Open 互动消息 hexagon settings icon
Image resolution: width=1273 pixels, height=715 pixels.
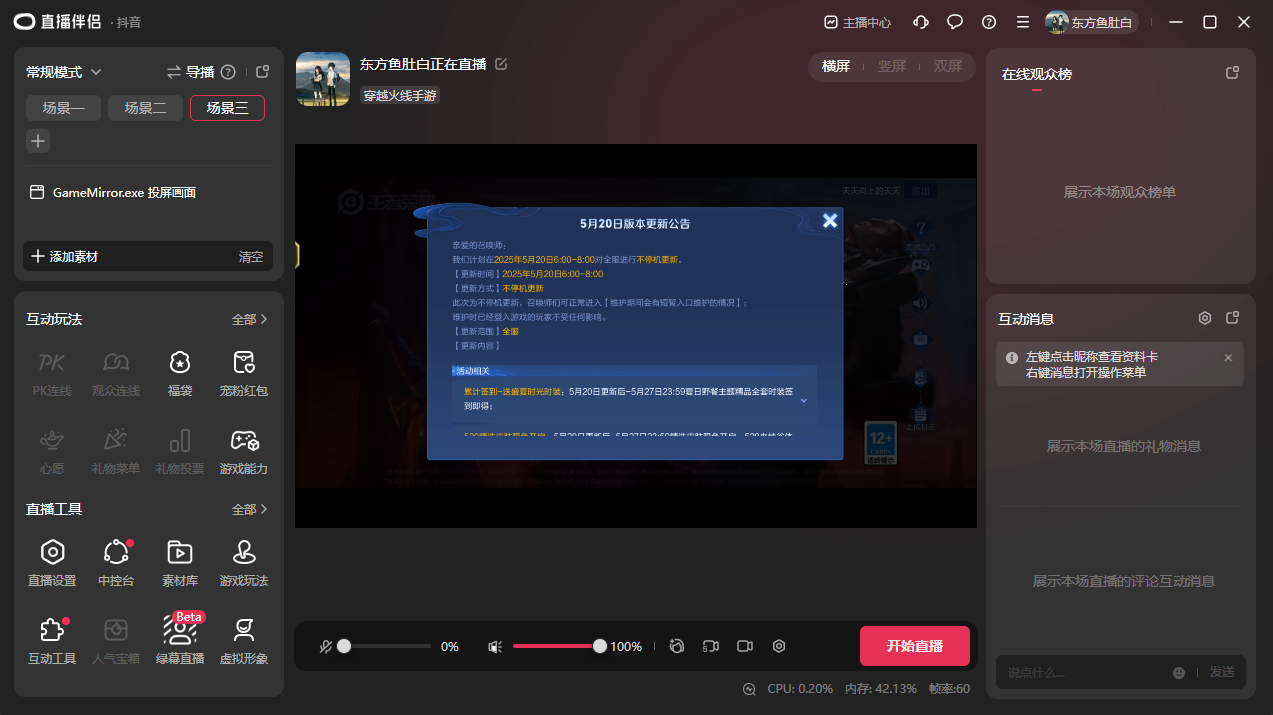coord(1205,318)
